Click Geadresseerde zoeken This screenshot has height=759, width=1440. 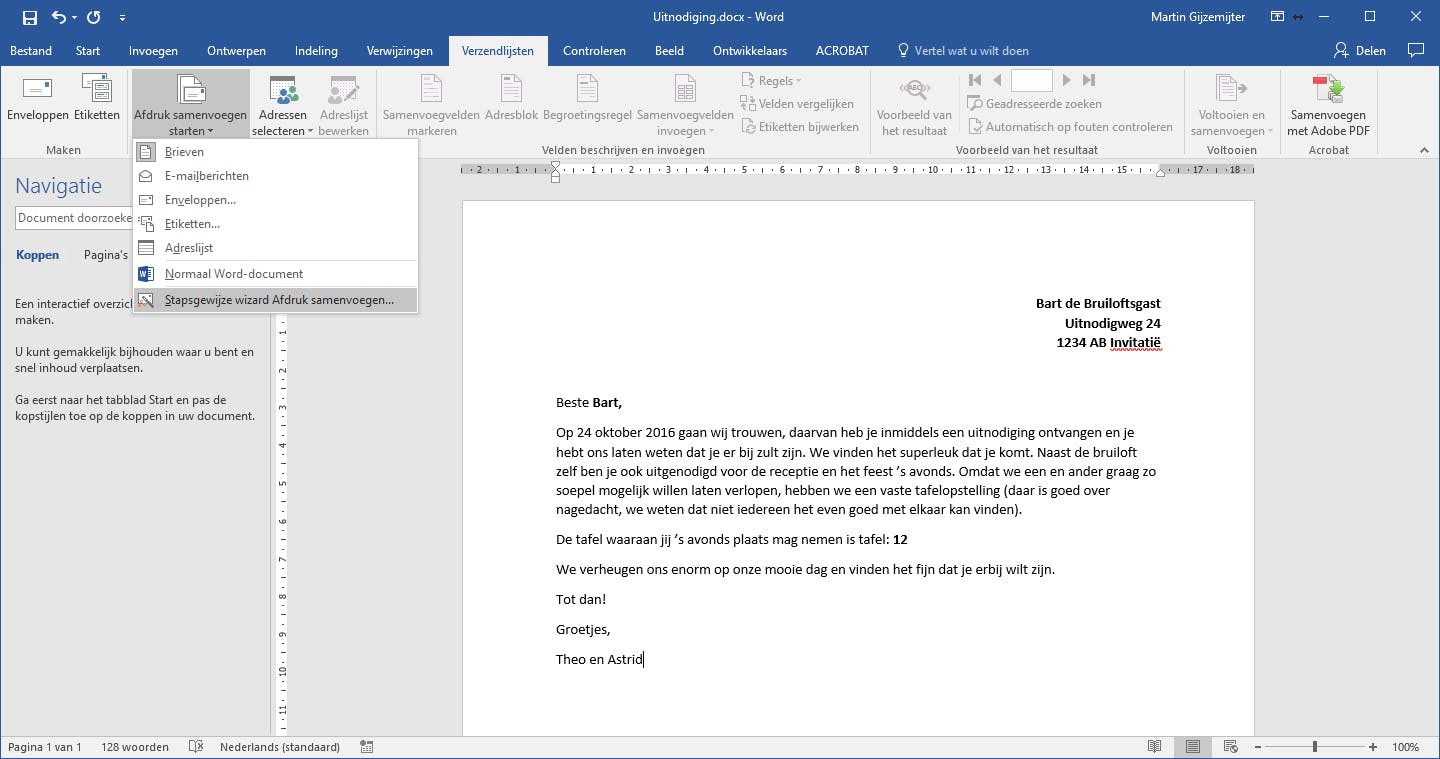point(1035,104)
